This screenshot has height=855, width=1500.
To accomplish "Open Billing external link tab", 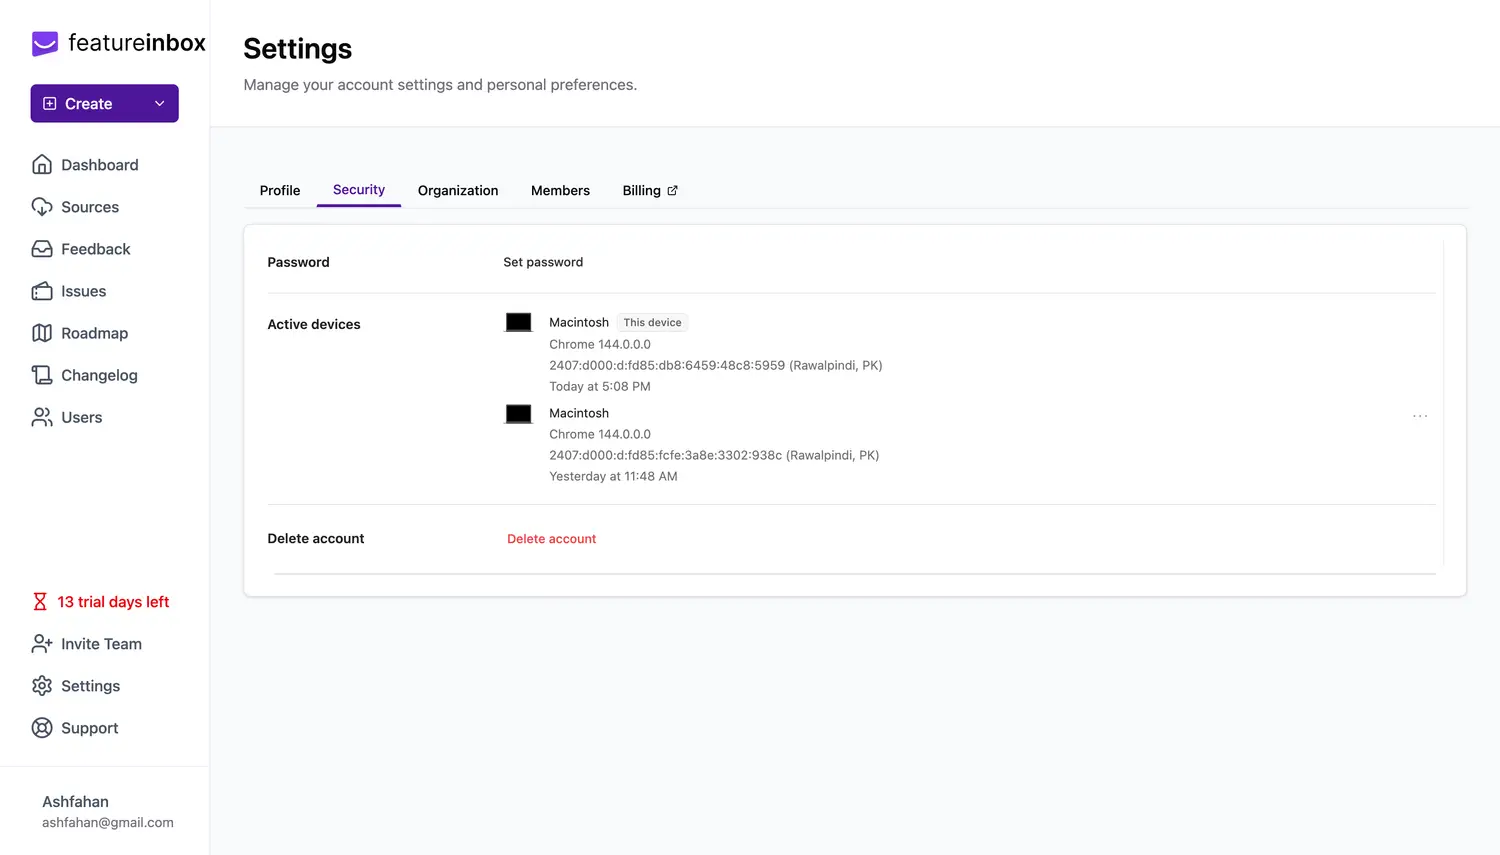I will (x=650, y=191).
